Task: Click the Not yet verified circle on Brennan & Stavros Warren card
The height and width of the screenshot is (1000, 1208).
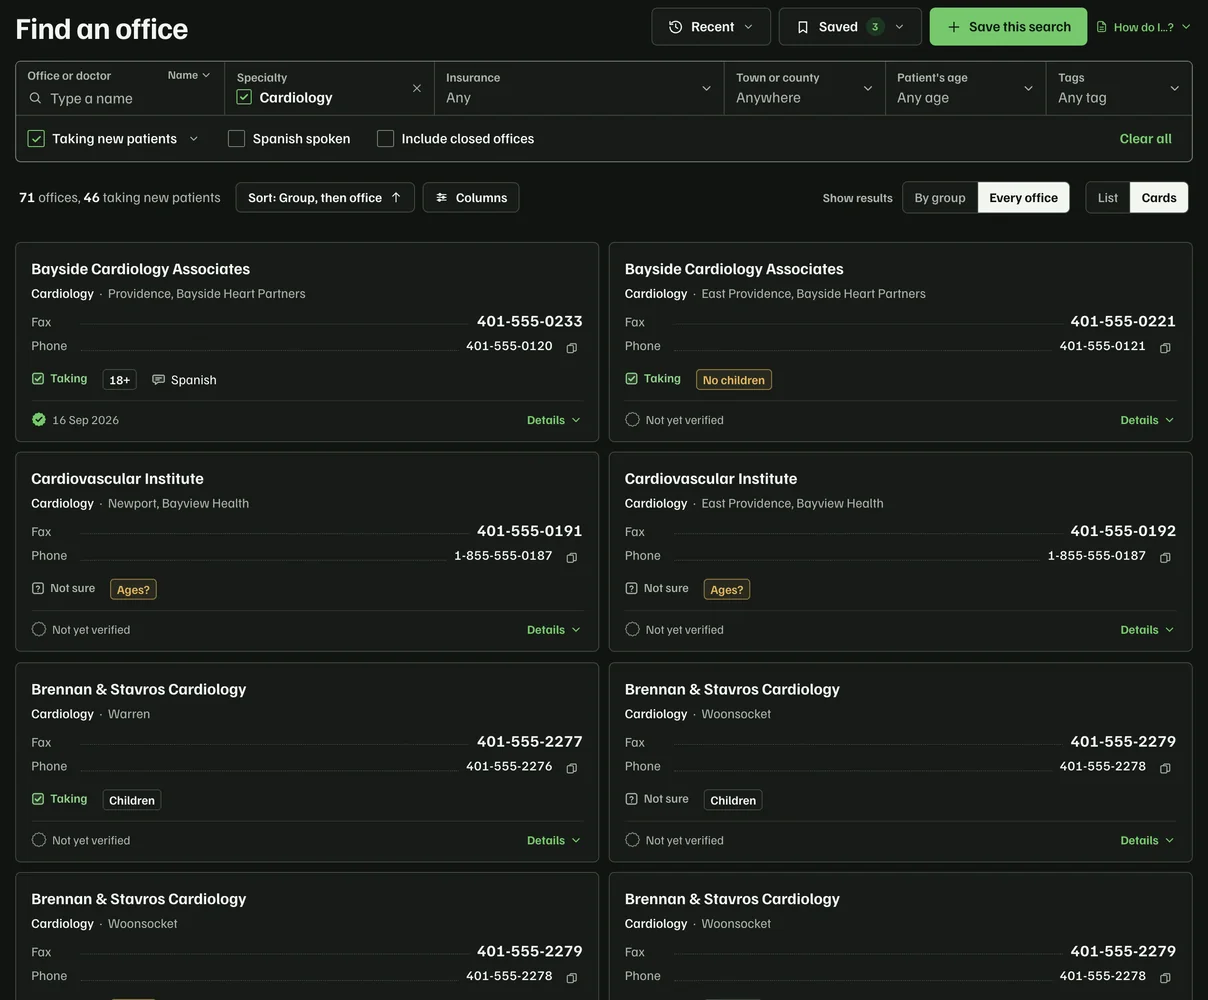Action: tap(39, 840)
